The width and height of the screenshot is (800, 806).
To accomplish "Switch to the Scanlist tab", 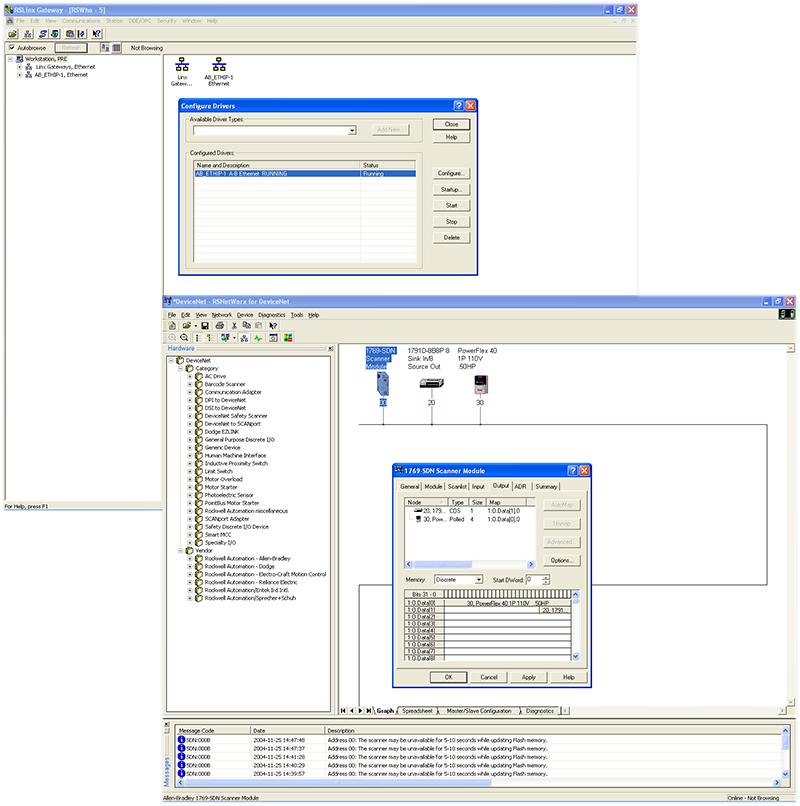I will (x=458, y=486).
